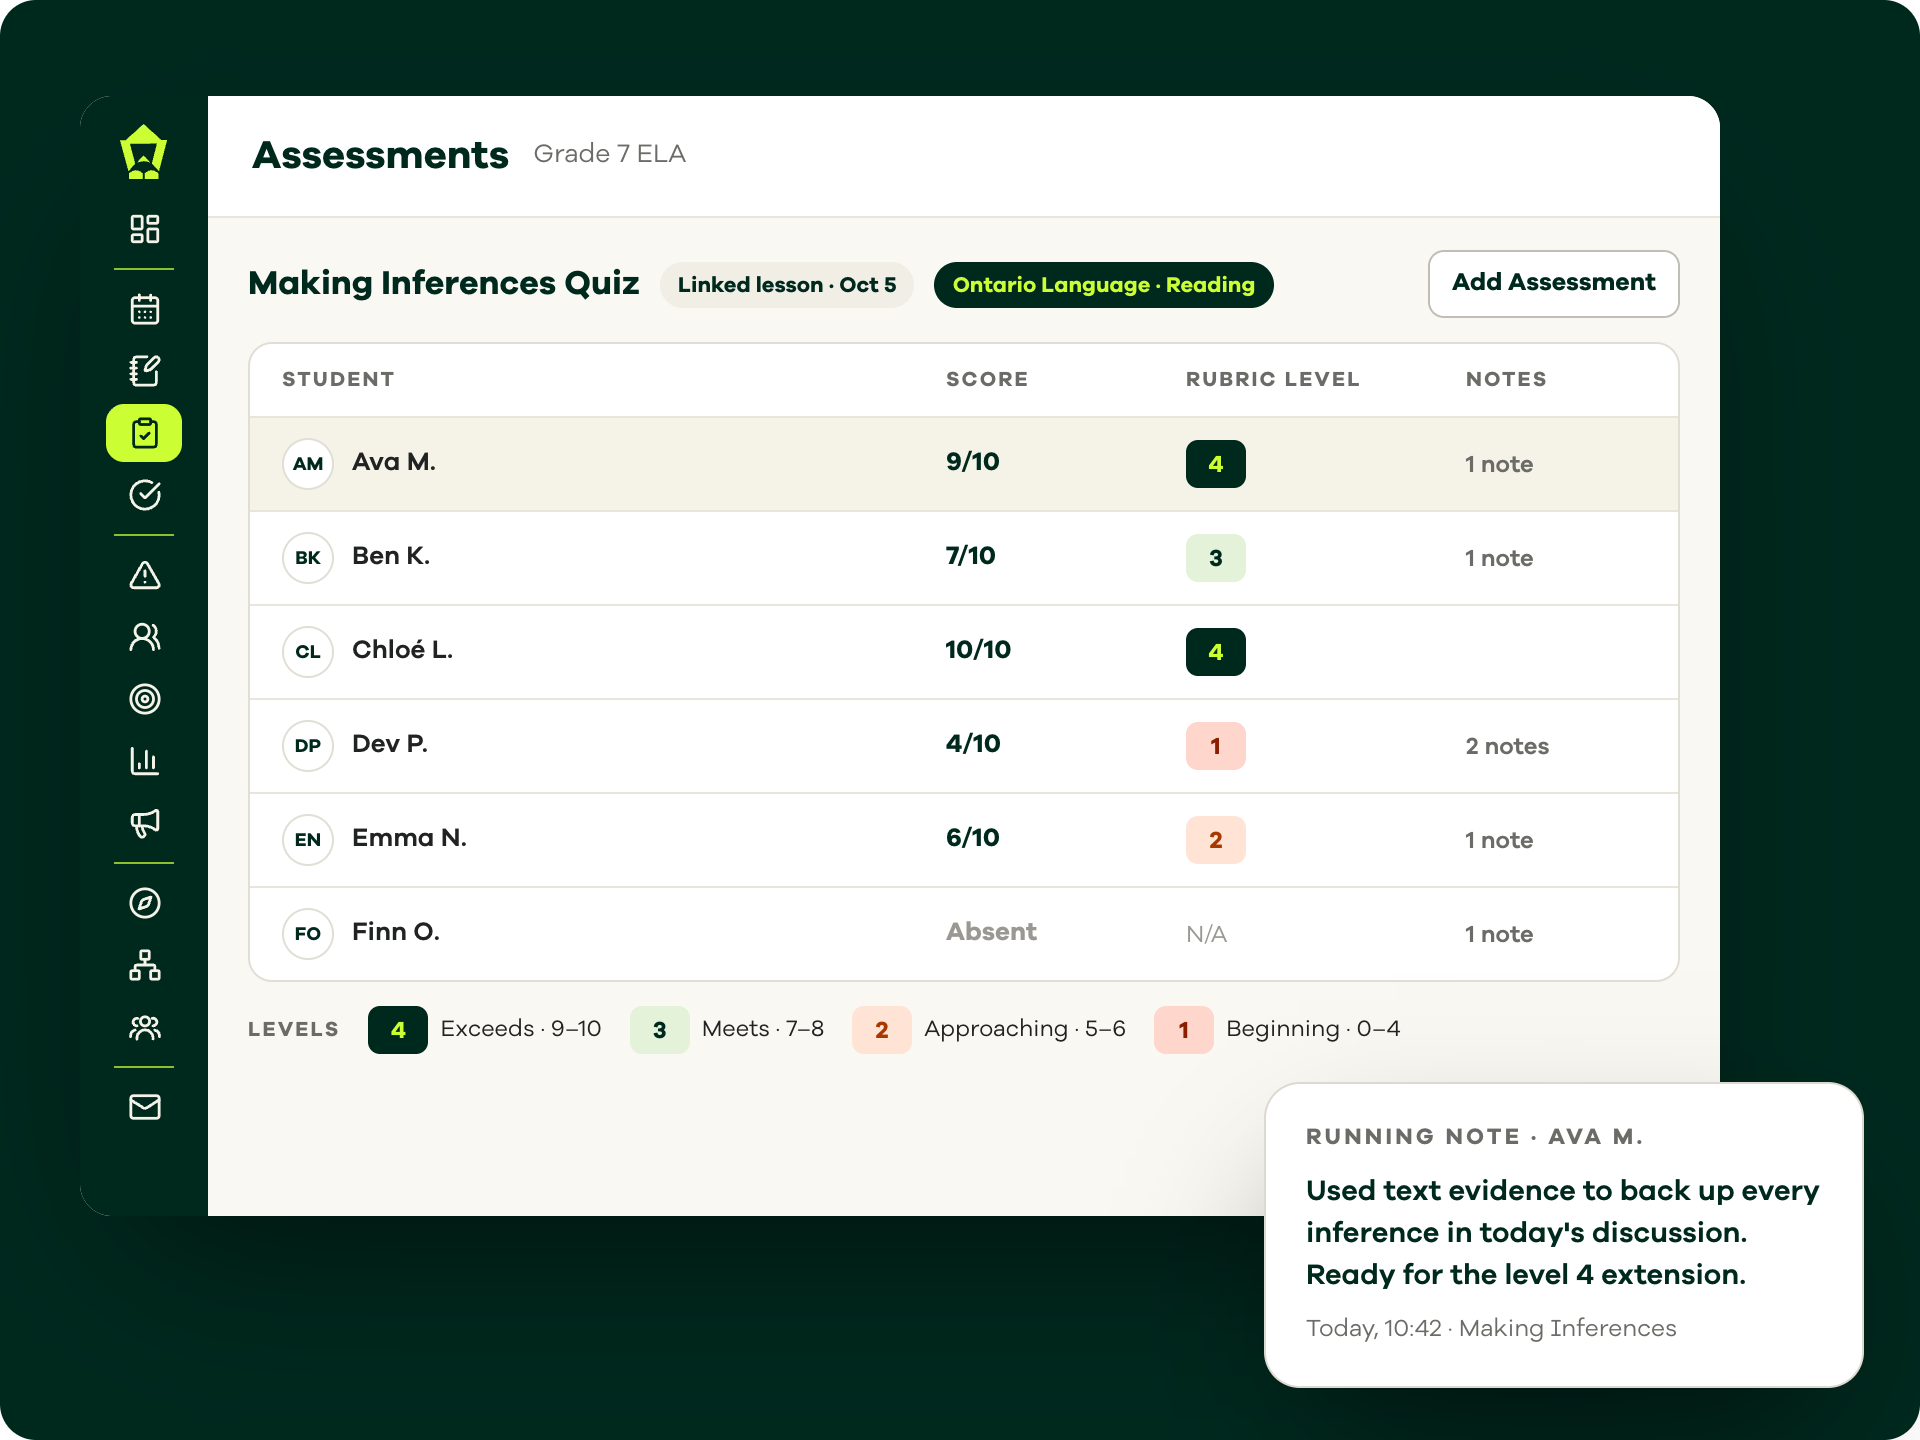Screen dimensions: 1920x1440
Task: Click the AM avatar for Ava M.
Action: point(308,464)
